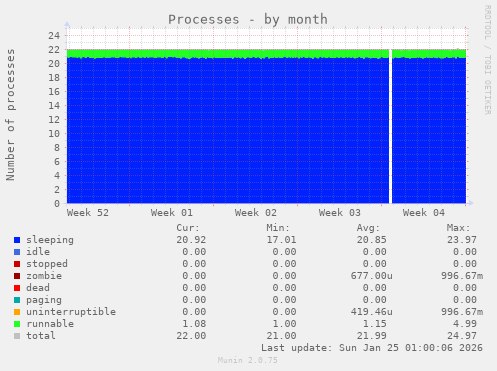Click the 'paging' legend label

click(x=44, y=300)
